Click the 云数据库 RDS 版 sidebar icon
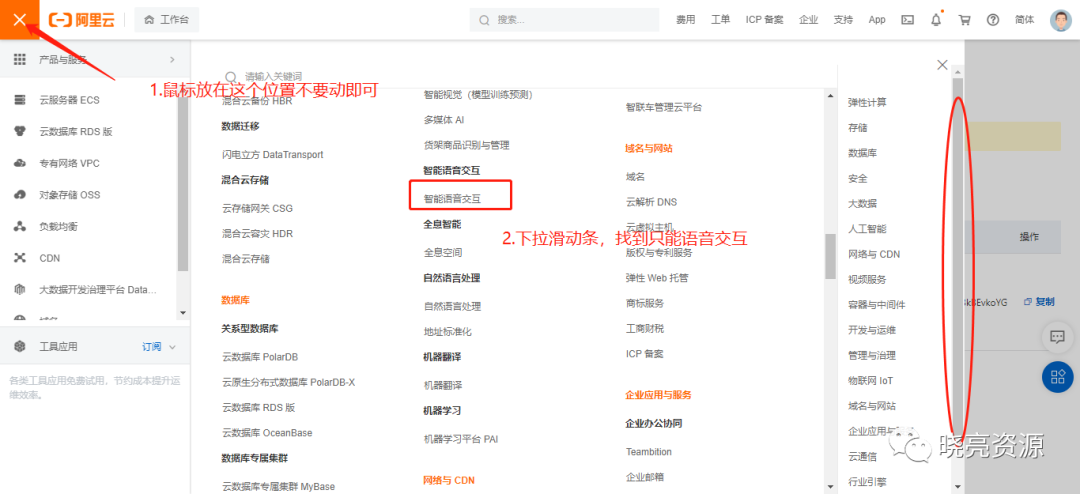This screenshot has width=1080, height=494. pos(20,132)
